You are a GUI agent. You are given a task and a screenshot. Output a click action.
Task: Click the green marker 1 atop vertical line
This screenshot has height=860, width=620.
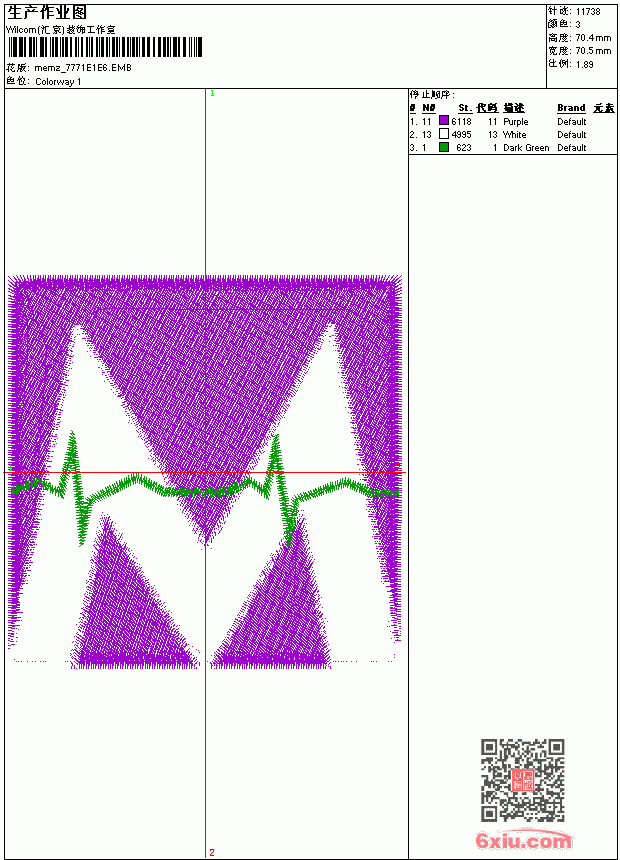212,93
